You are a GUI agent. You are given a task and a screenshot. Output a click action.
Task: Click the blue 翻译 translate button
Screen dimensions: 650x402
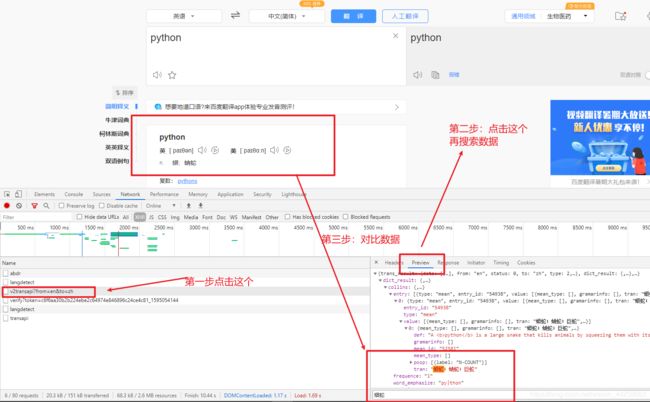coord(353,16)
